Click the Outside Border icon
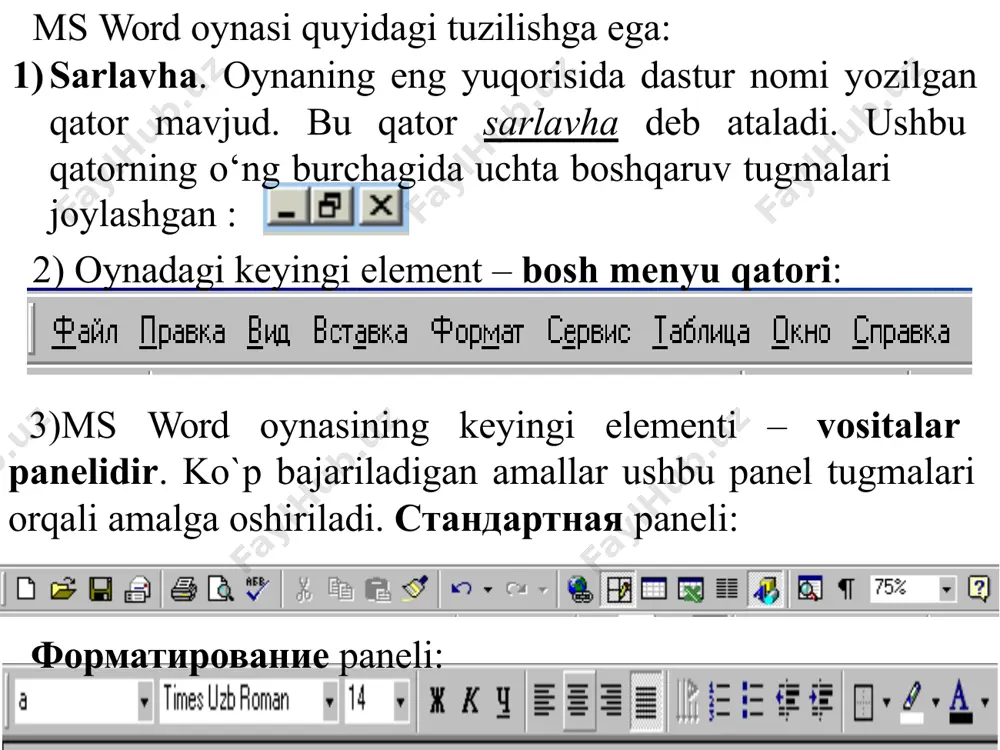 (x=864, y=702)
